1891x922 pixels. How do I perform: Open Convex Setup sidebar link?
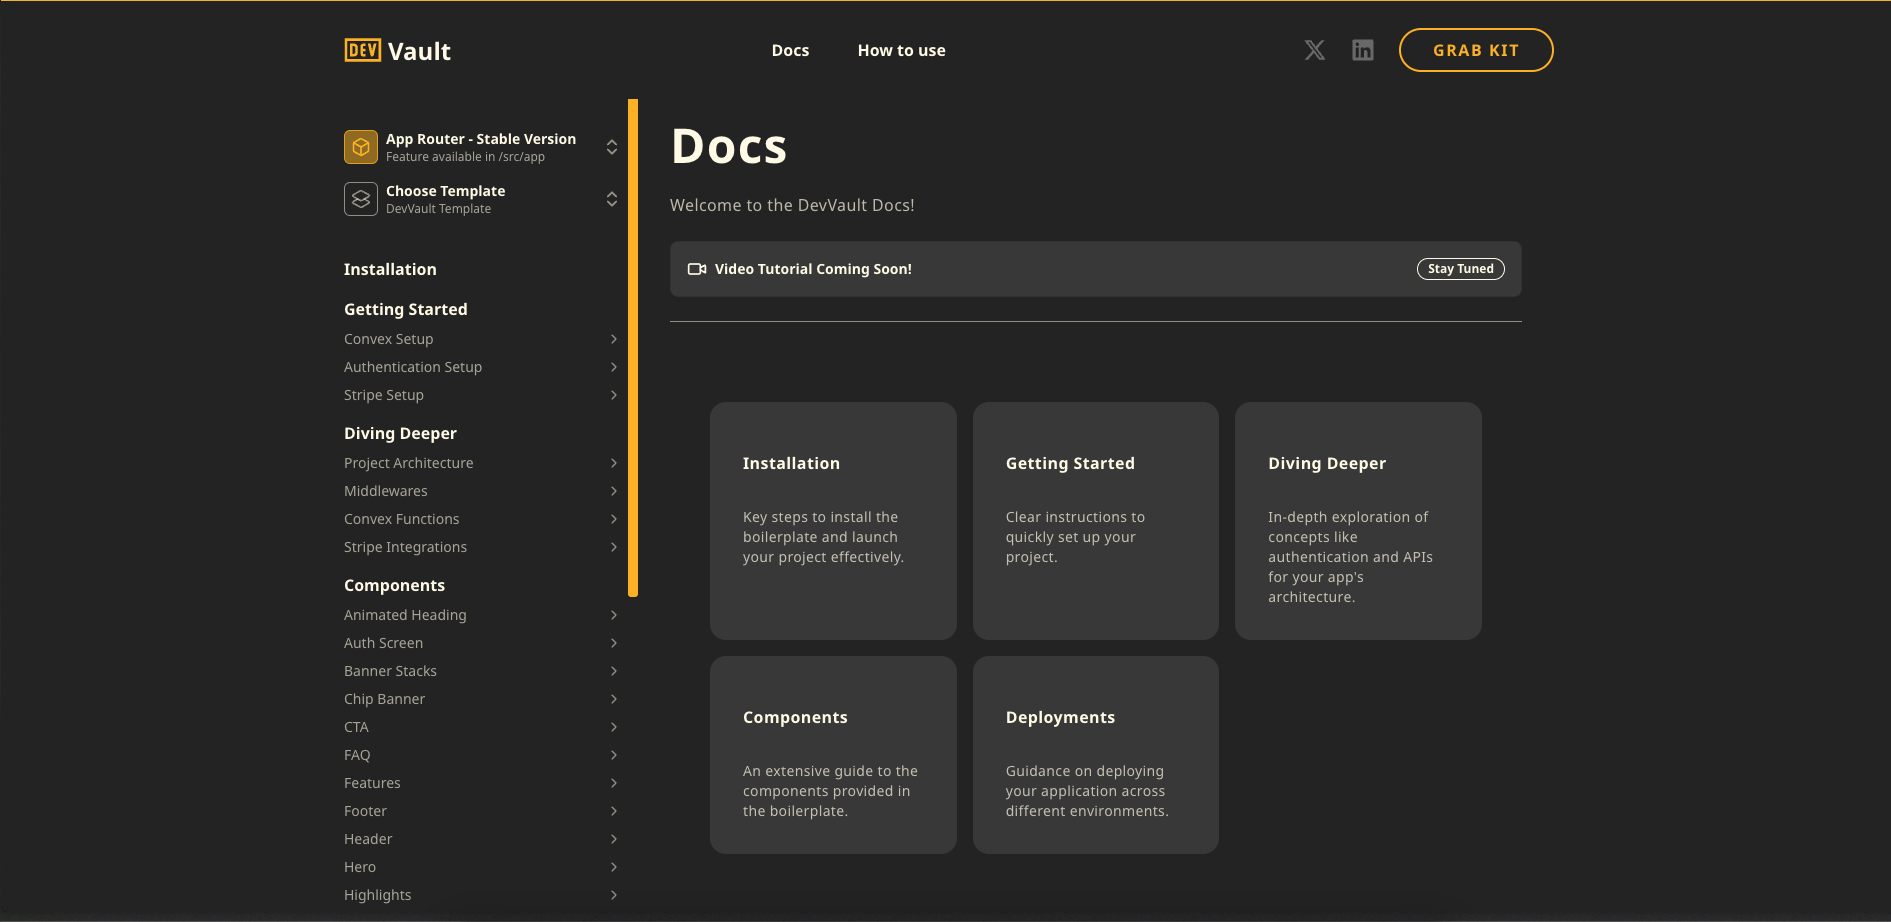click(389, 339)
